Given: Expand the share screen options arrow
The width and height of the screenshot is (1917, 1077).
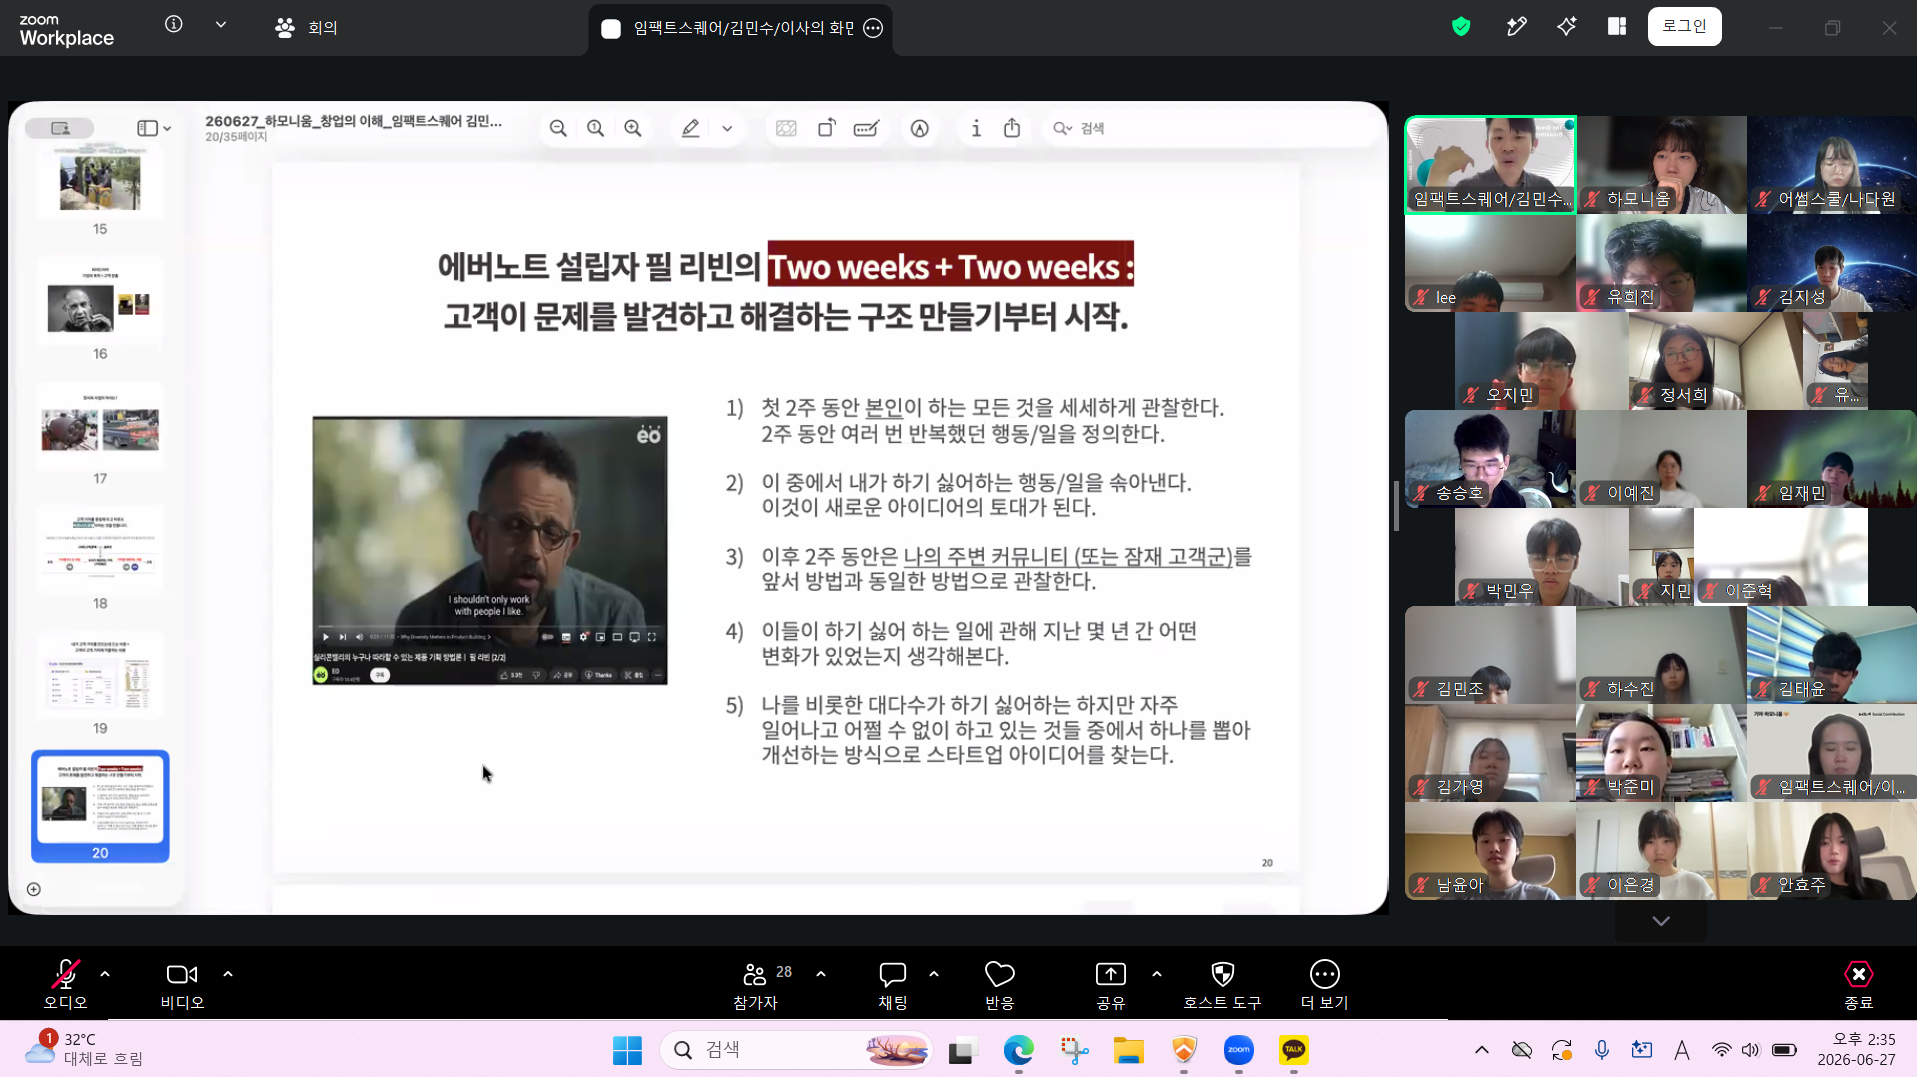Looking at the screenshot, I should 1157,974.
